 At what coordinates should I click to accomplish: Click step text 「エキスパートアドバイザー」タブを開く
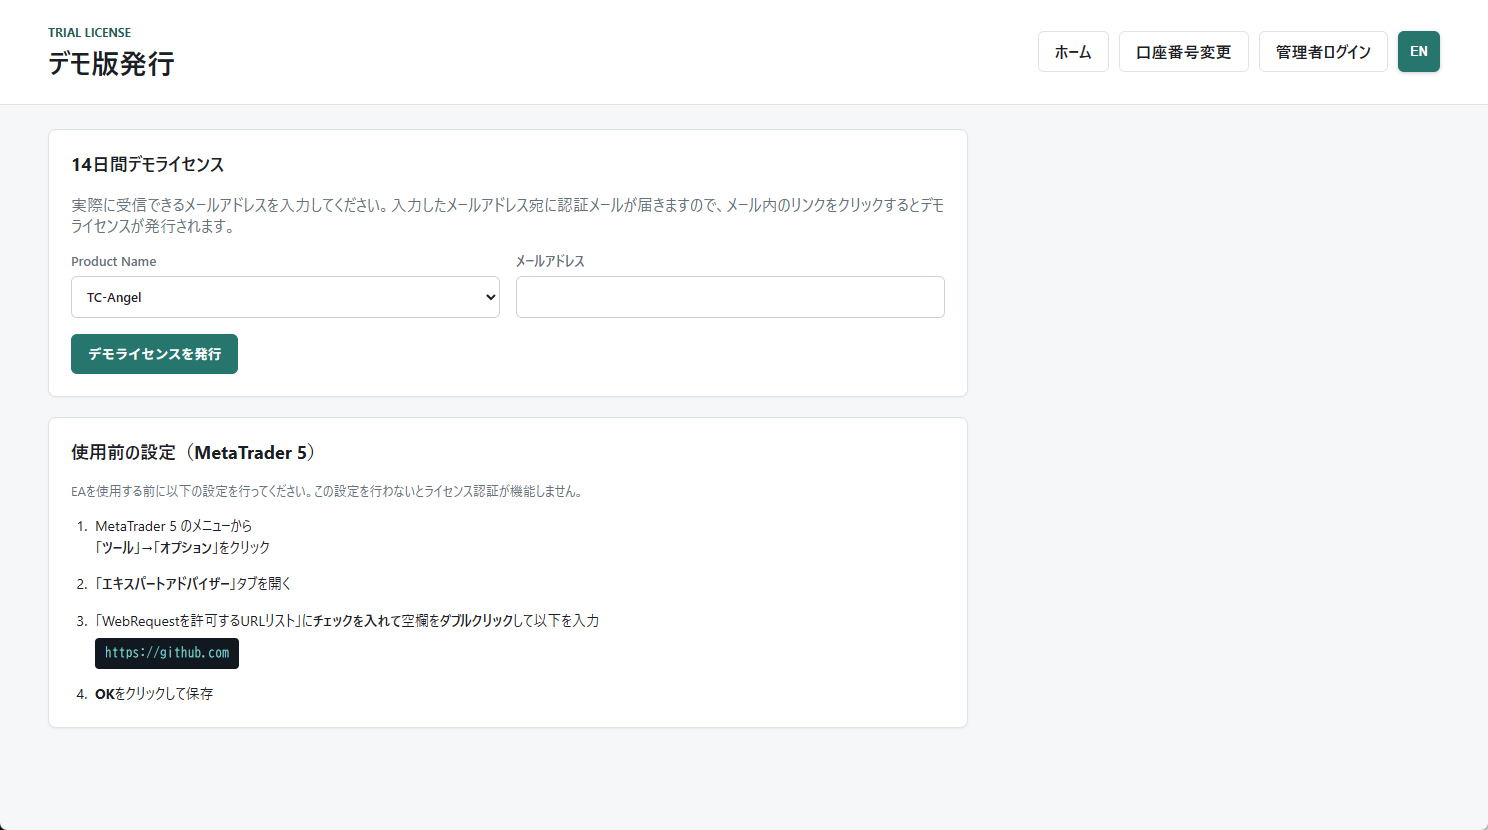pos(193,584)
